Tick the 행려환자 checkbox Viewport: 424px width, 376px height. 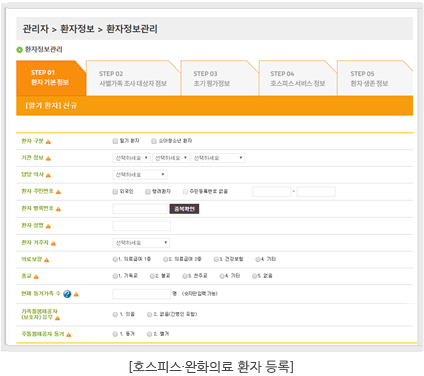[x=148, y=191]
